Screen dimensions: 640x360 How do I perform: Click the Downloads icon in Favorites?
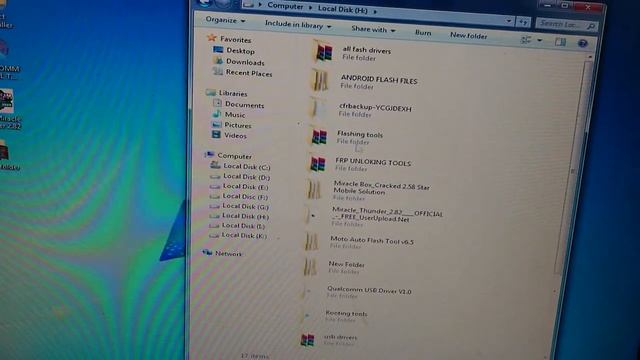[x=219, y=61]
